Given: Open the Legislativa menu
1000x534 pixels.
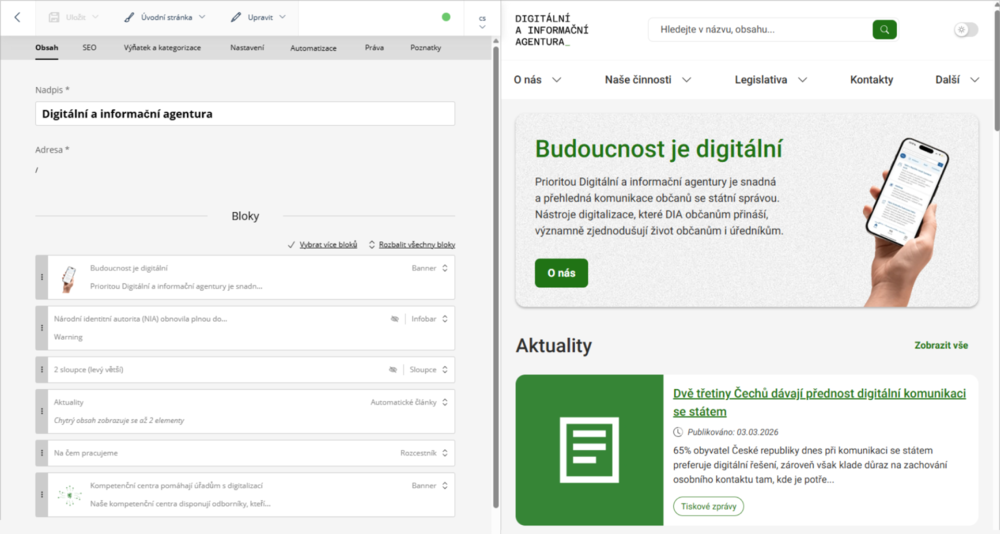Looking at the screenshot, I should click(770, 79).
